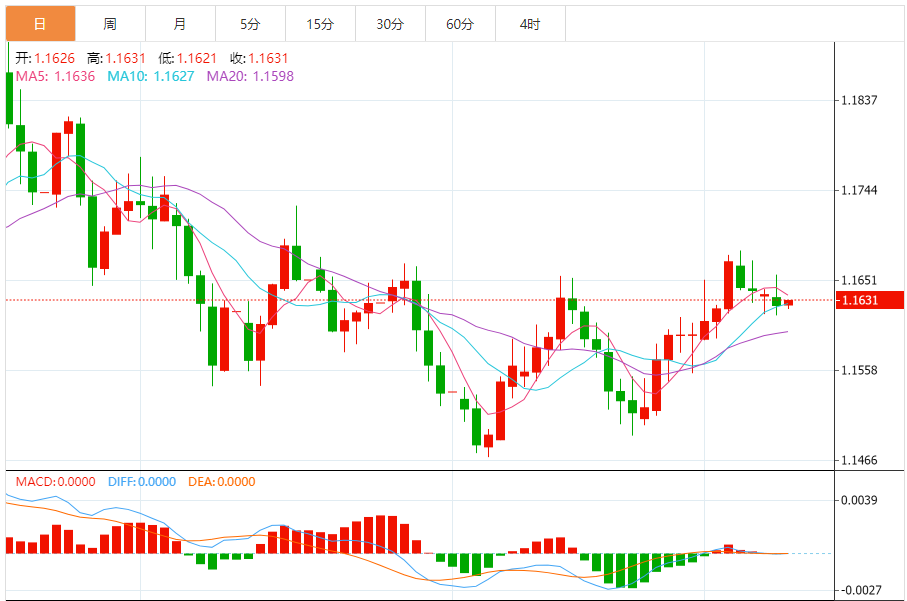Viewport: 907px width, 601px height.
Task: Choose the 5分 timeframe tab
Action: (x=249, y=23)
